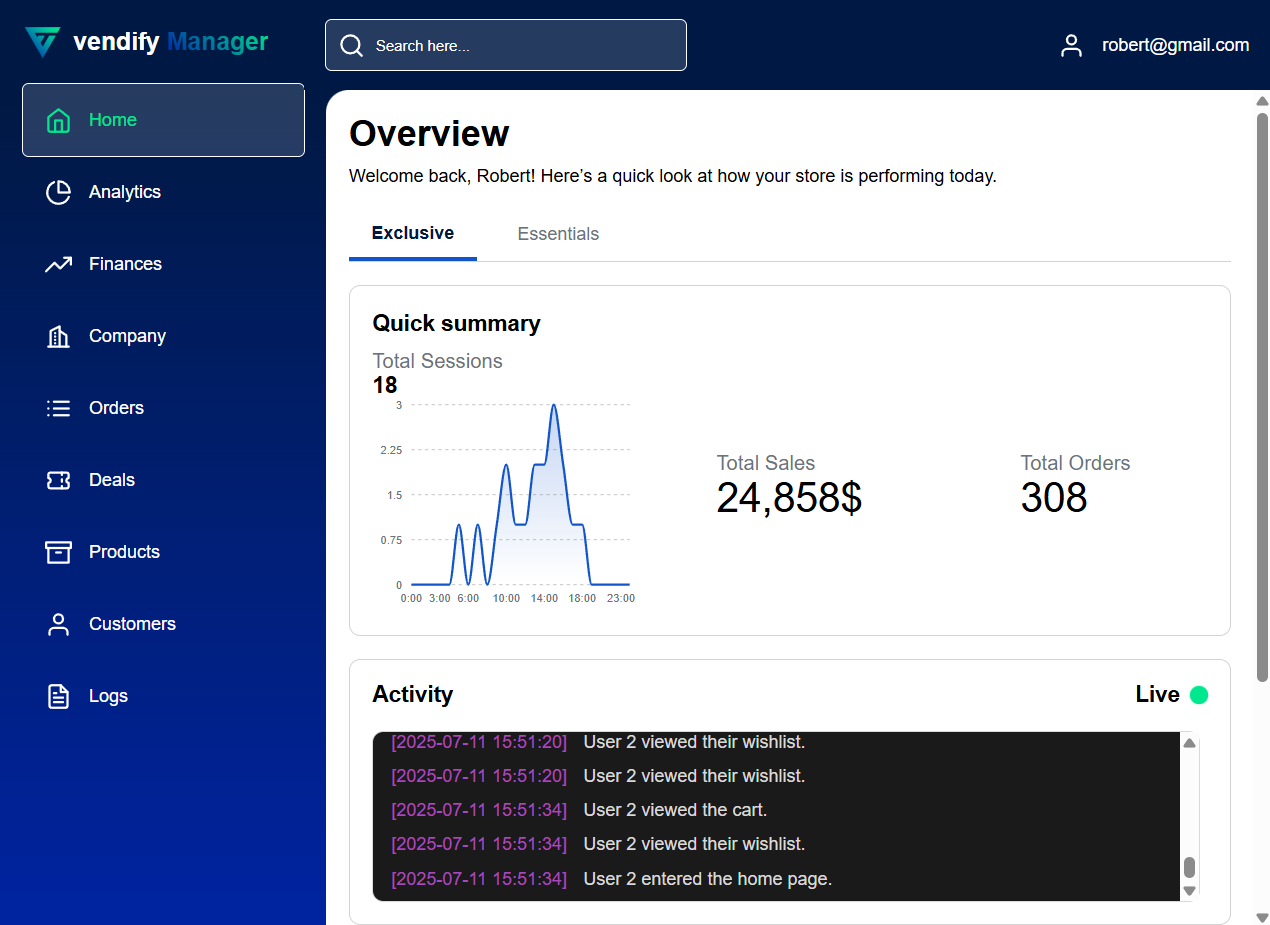Open the Logs menu label
Image resolution: width=1270 pixels, height=925 pixels.
[x=108, y=696]
